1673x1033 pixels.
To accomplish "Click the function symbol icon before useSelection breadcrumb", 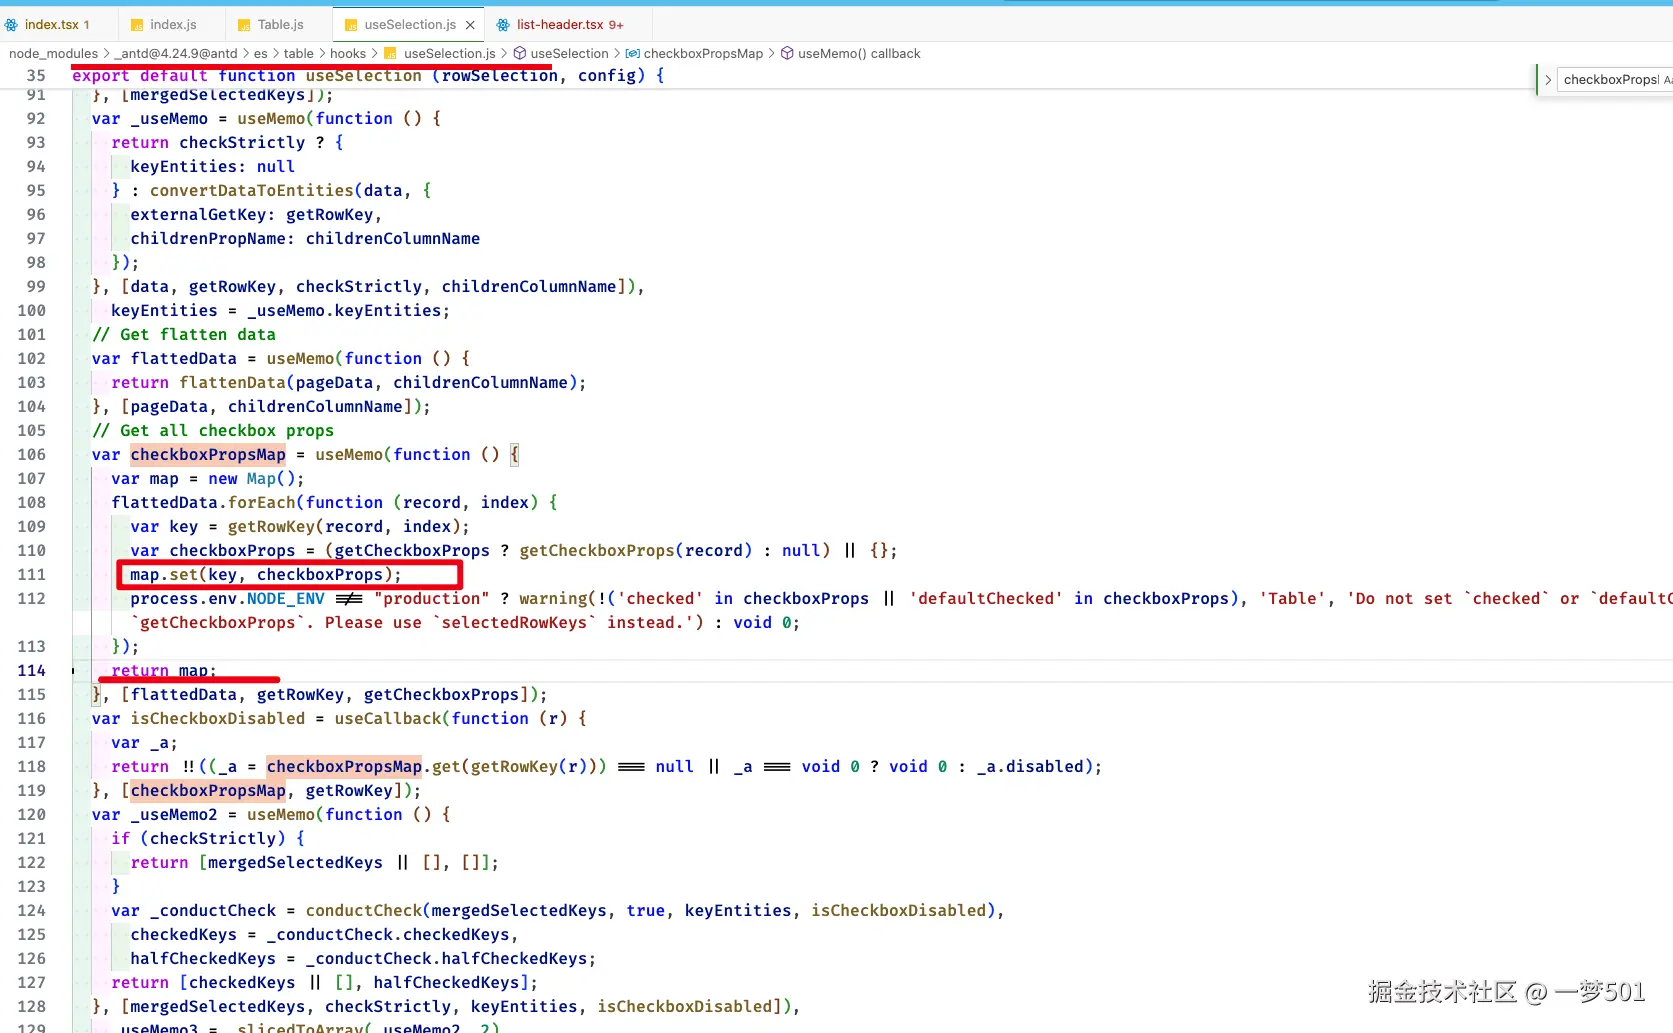I will 520,54.
